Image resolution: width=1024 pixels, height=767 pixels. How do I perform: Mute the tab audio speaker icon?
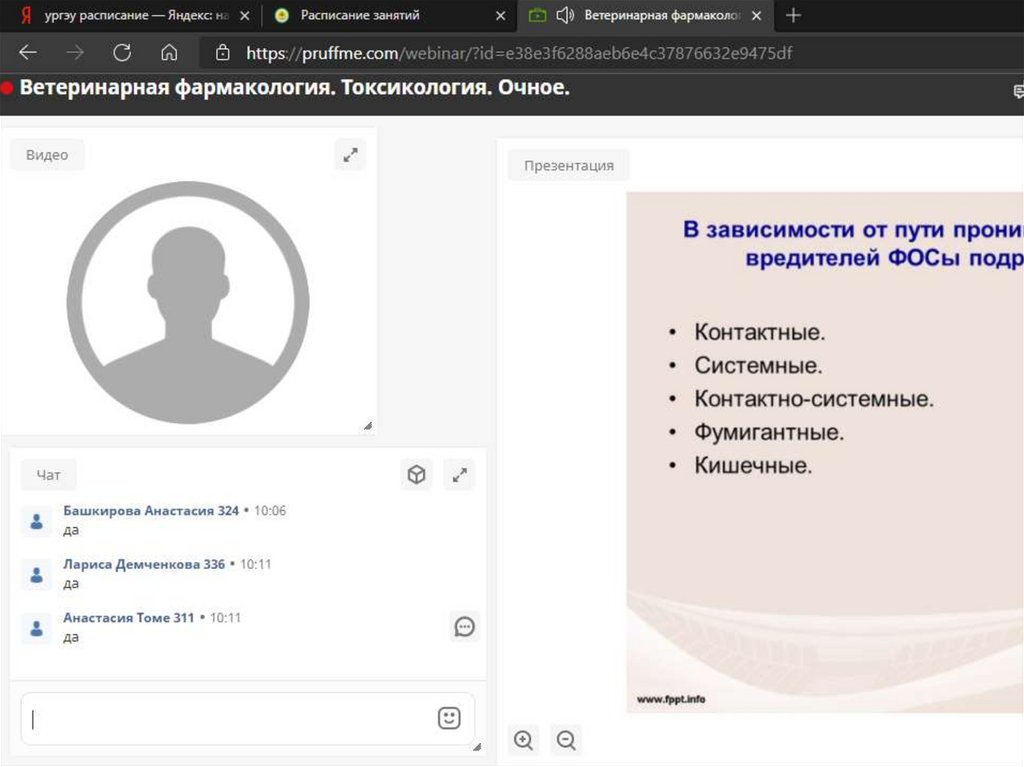pyautogui.click(x=565, y=16)
